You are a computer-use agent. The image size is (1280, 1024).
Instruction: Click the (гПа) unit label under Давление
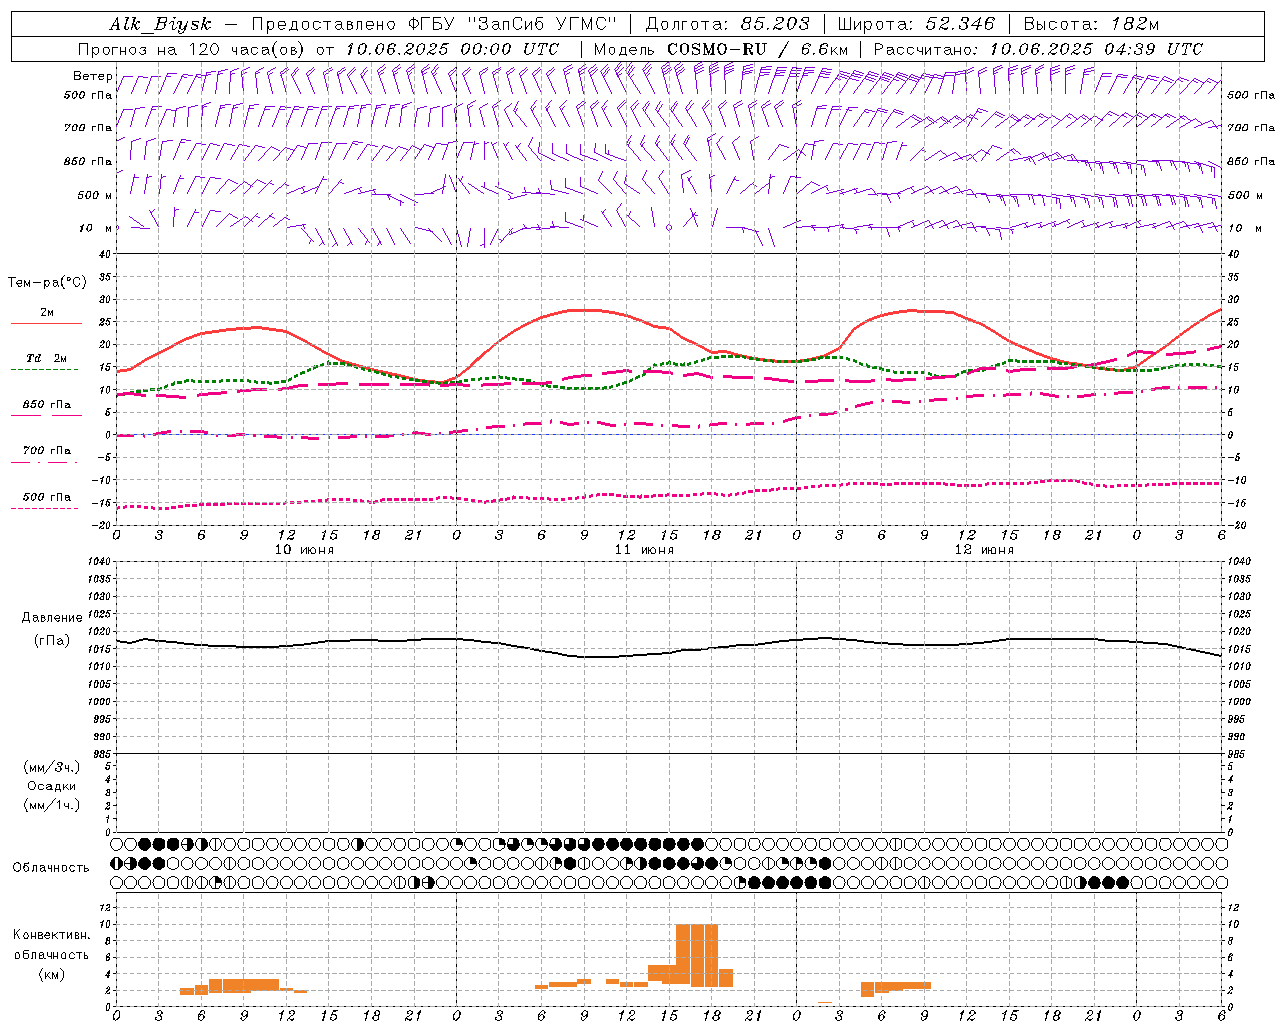point(52,640)
